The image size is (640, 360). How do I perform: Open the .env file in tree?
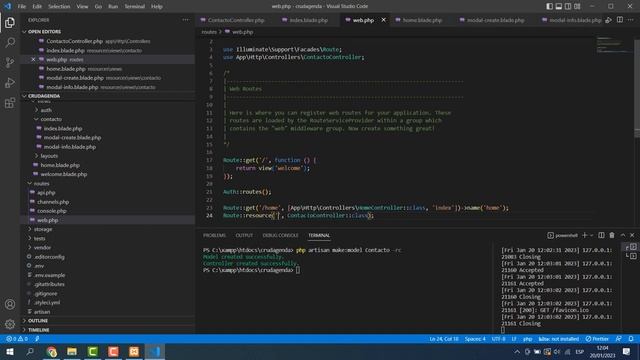pos(39,266)
